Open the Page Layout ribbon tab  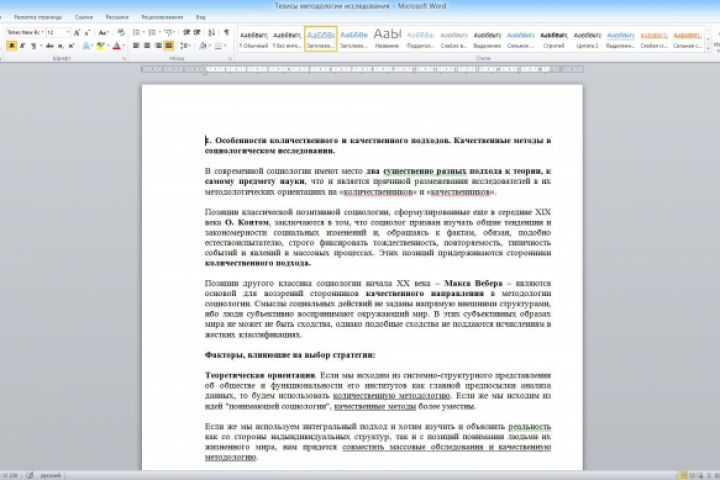point(38,17)
